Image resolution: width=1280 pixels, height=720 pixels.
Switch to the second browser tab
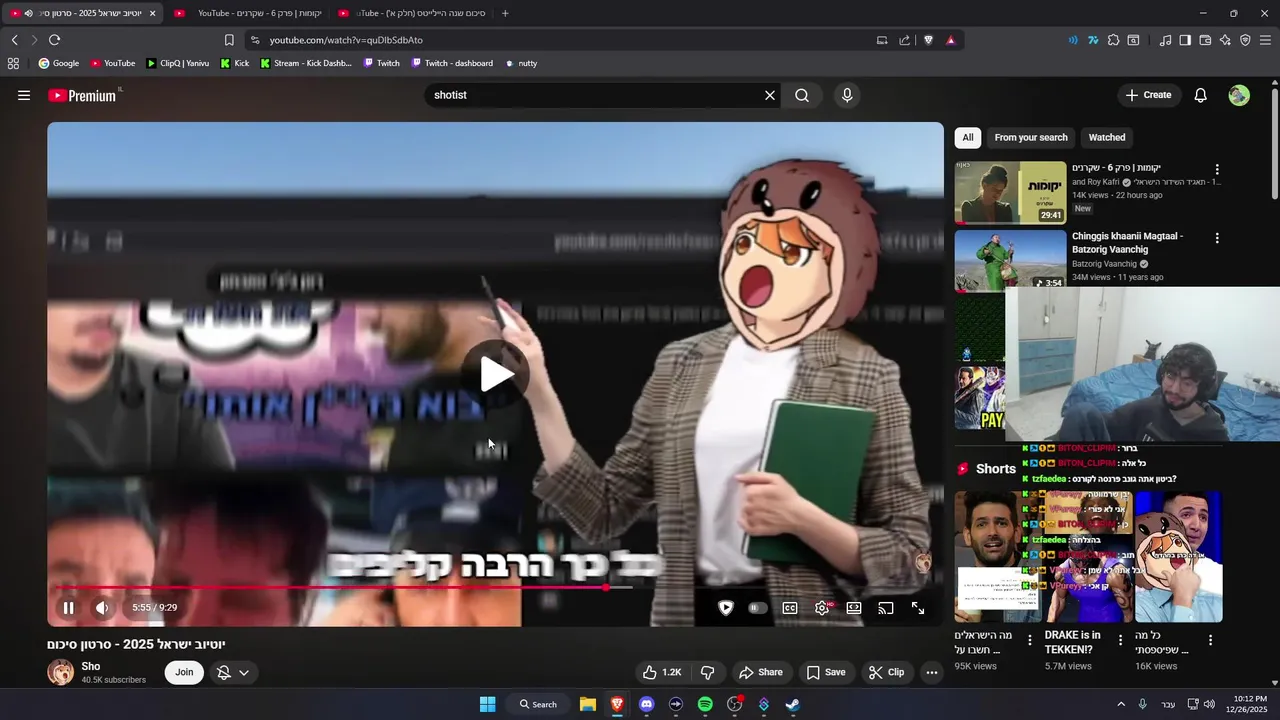pos(250,13)
